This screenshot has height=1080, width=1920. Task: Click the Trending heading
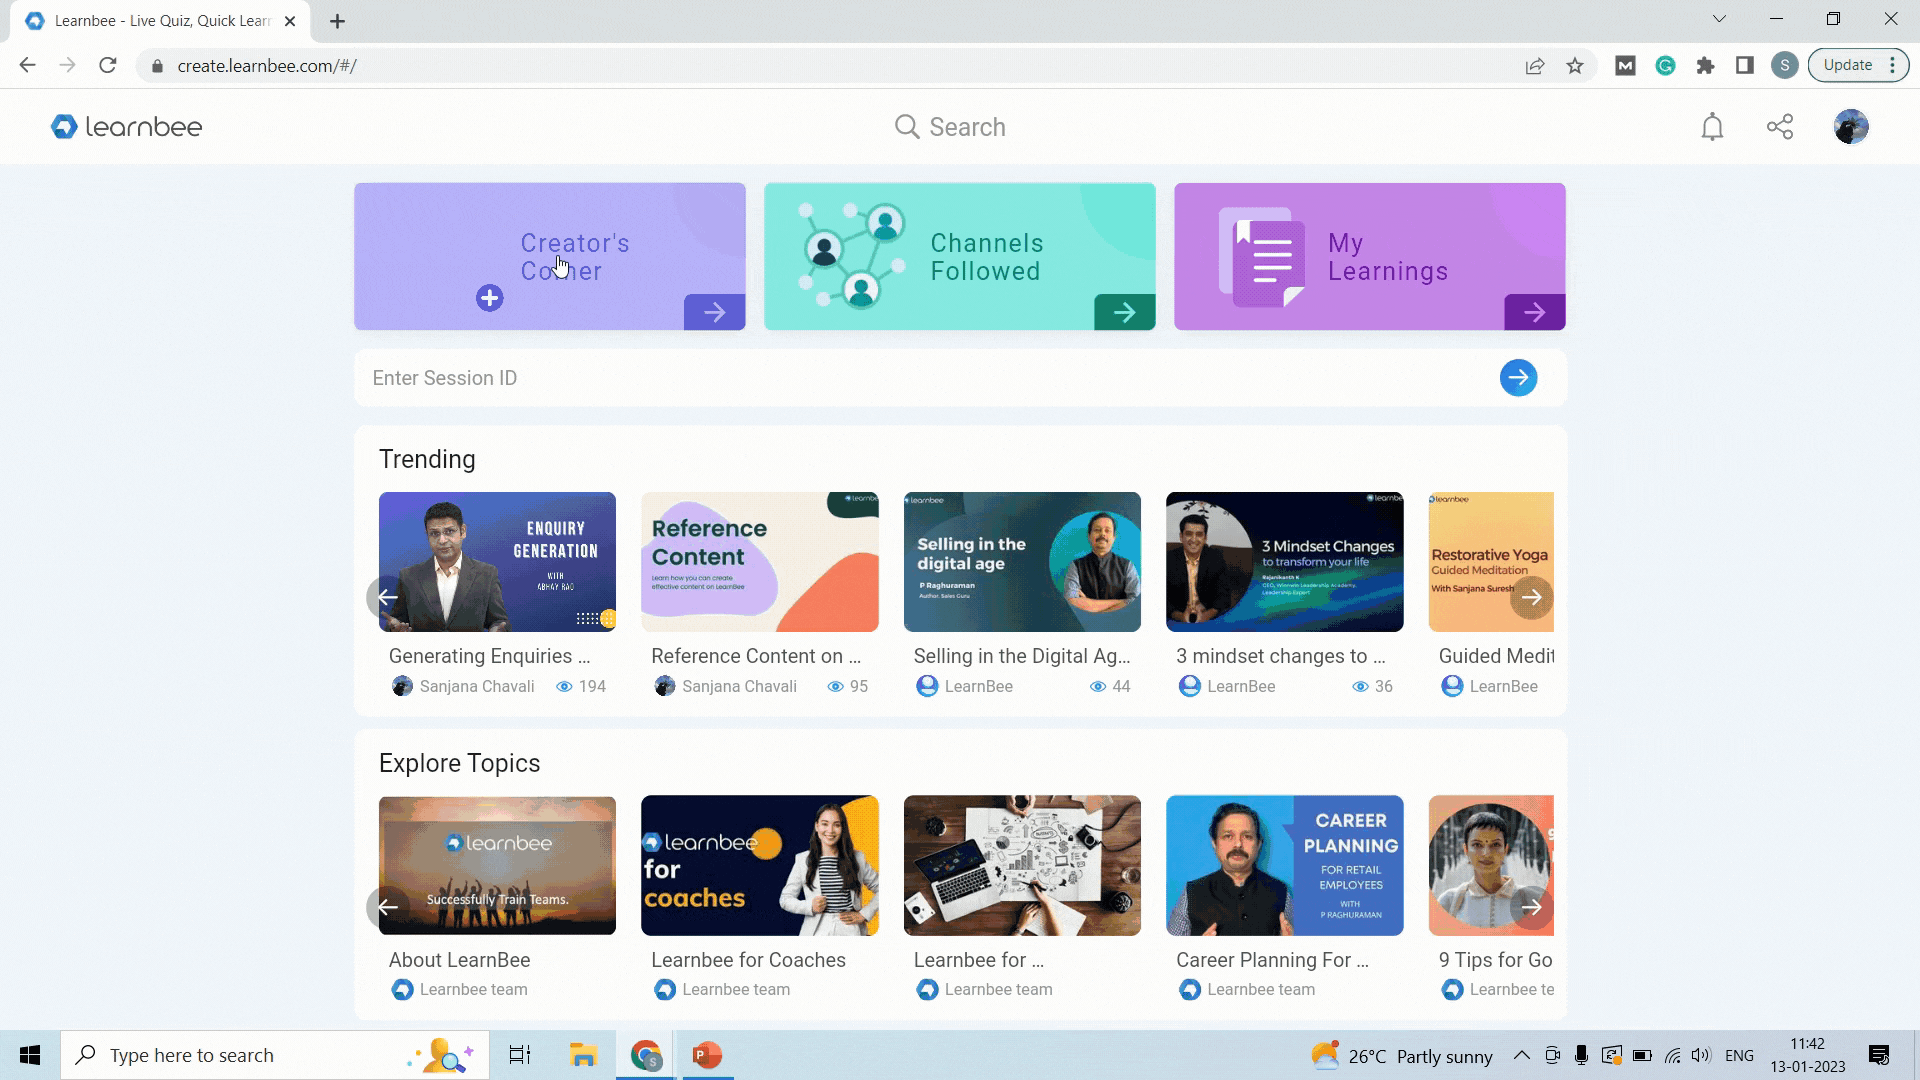pyautogui.click(x=427, y=459)
